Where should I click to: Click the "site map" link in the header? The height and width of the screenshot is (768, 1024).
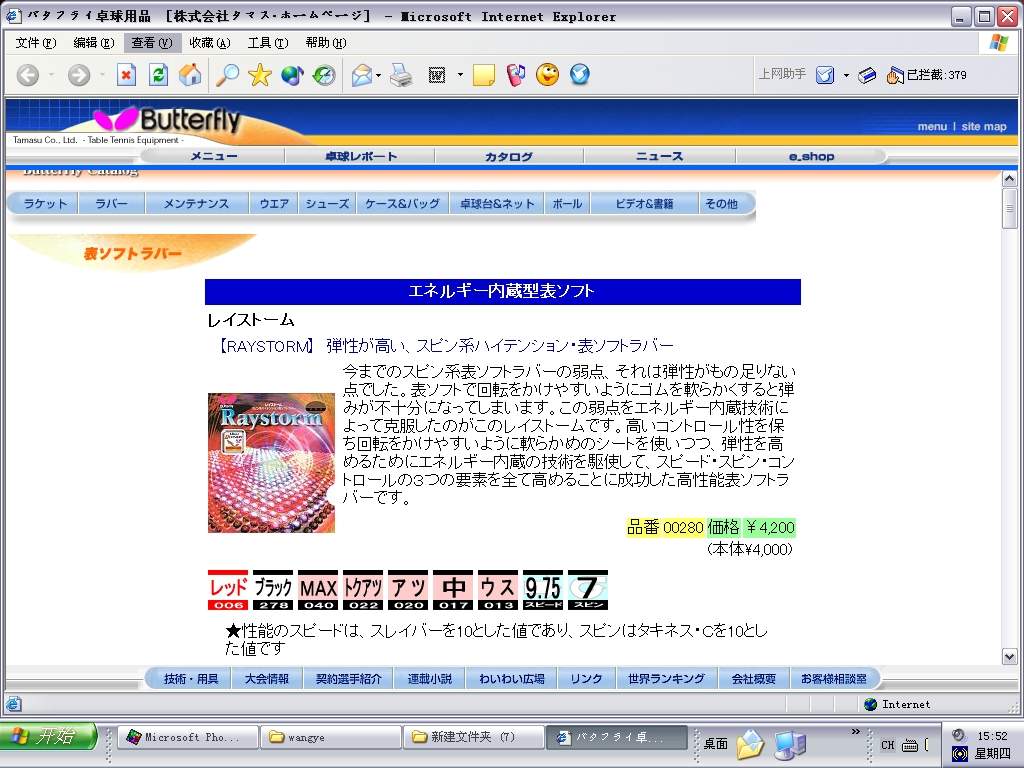point(984,127)
